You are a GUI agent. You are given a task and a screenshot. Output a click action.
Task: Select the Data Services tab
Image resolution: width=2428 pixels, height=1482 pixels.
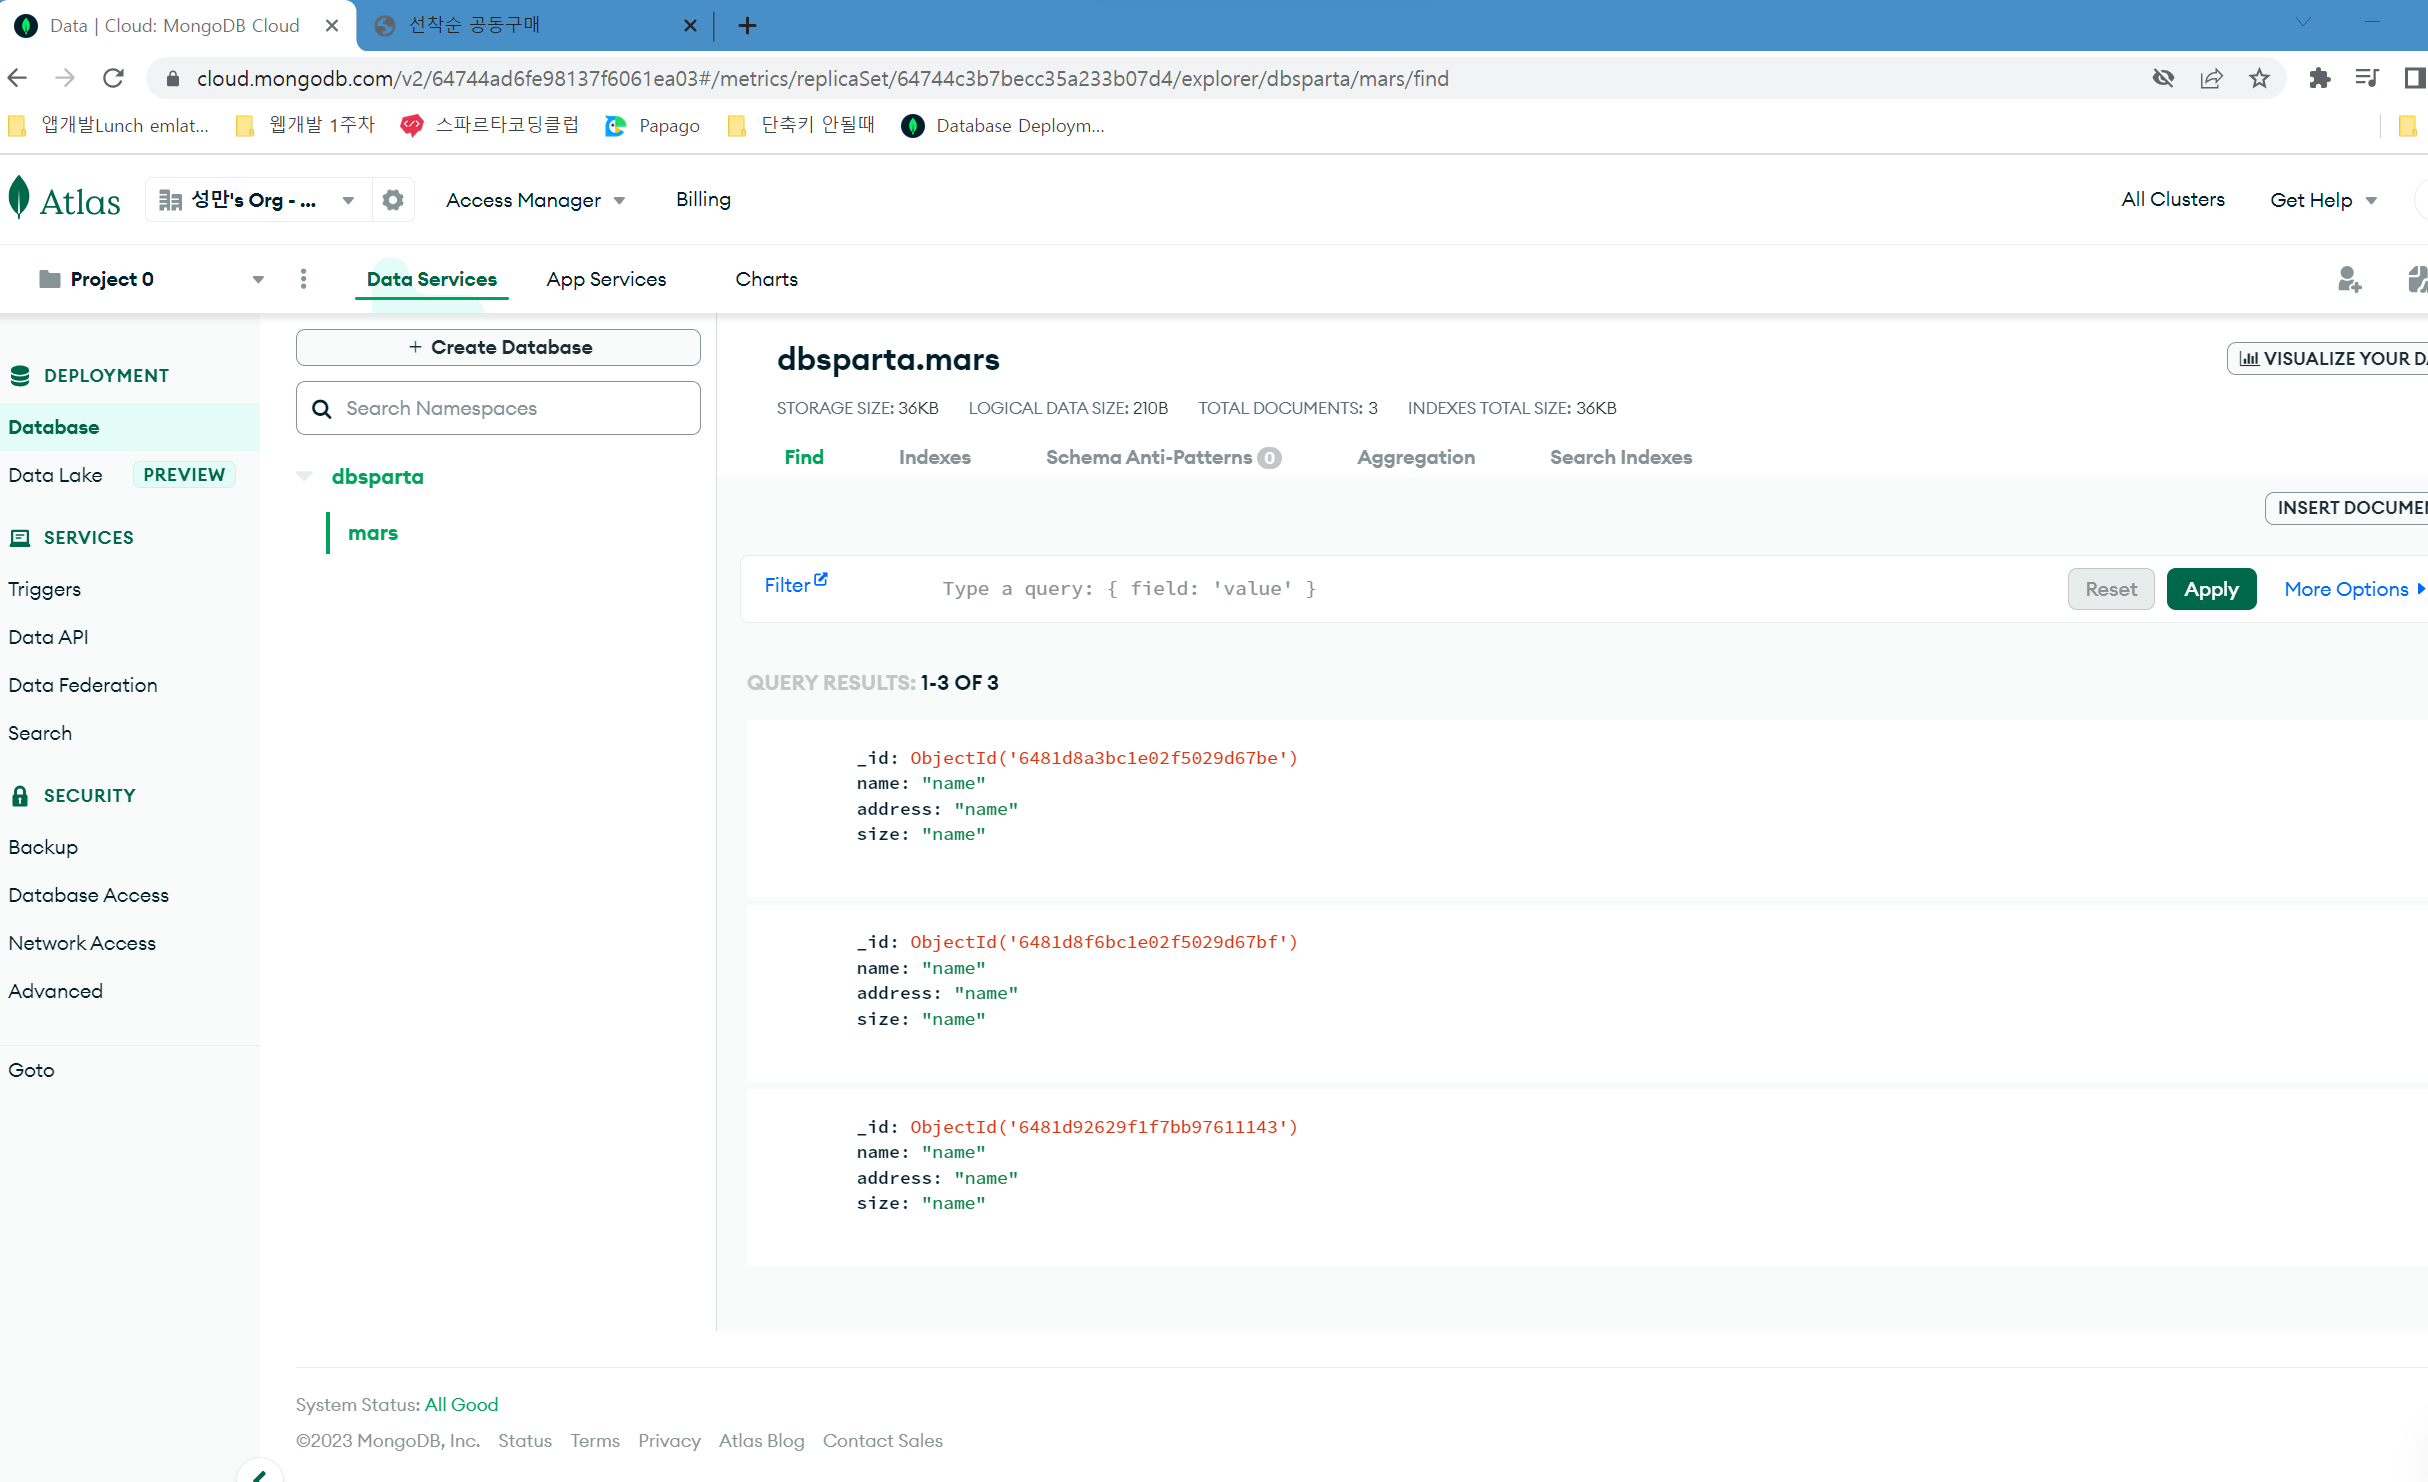coord(432,279)
